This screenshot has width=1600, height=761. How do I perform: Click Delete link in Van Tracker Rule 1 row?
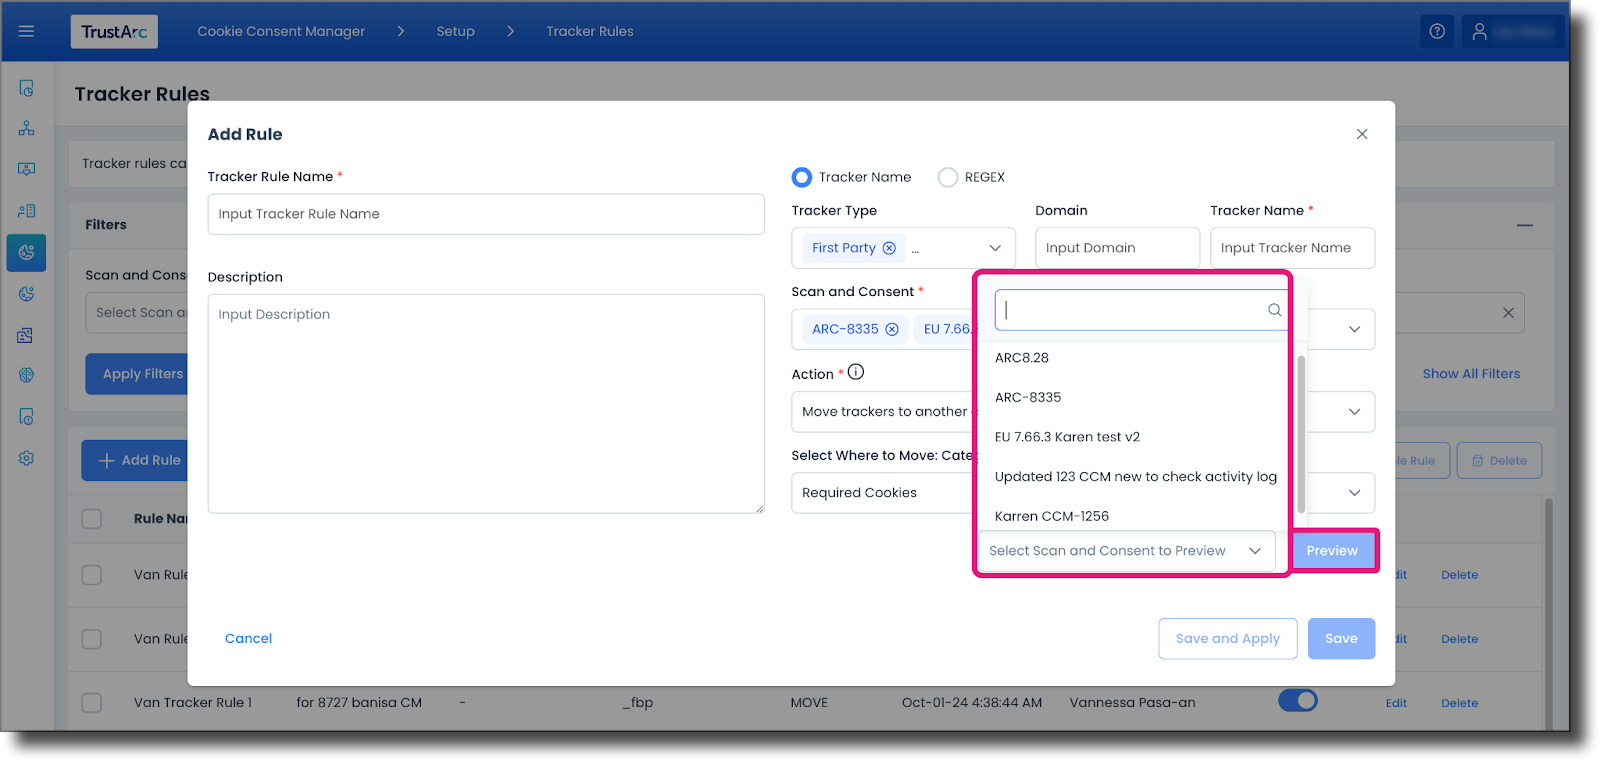[1459, 703]
